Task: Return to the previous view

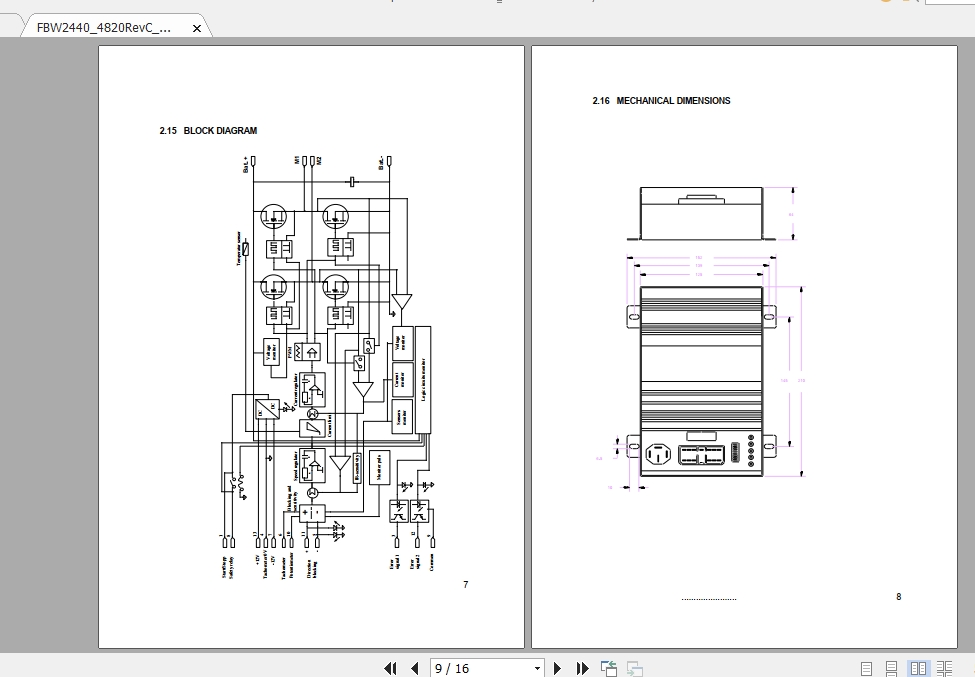Action: [607, 668]
